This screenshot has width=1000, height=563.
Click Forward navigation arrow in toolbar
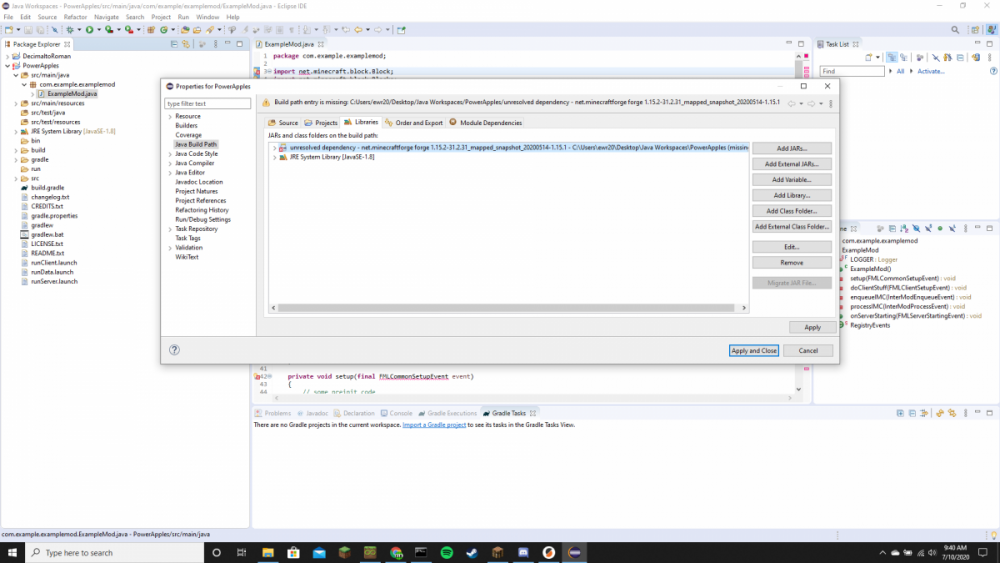378,29
